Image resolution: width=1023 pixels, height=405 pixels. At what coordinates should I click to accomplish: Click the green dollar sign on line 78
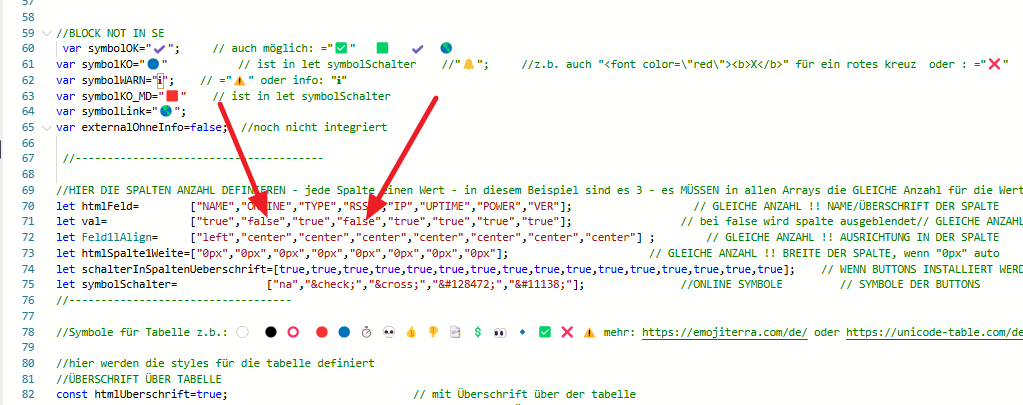coord(478,332)
